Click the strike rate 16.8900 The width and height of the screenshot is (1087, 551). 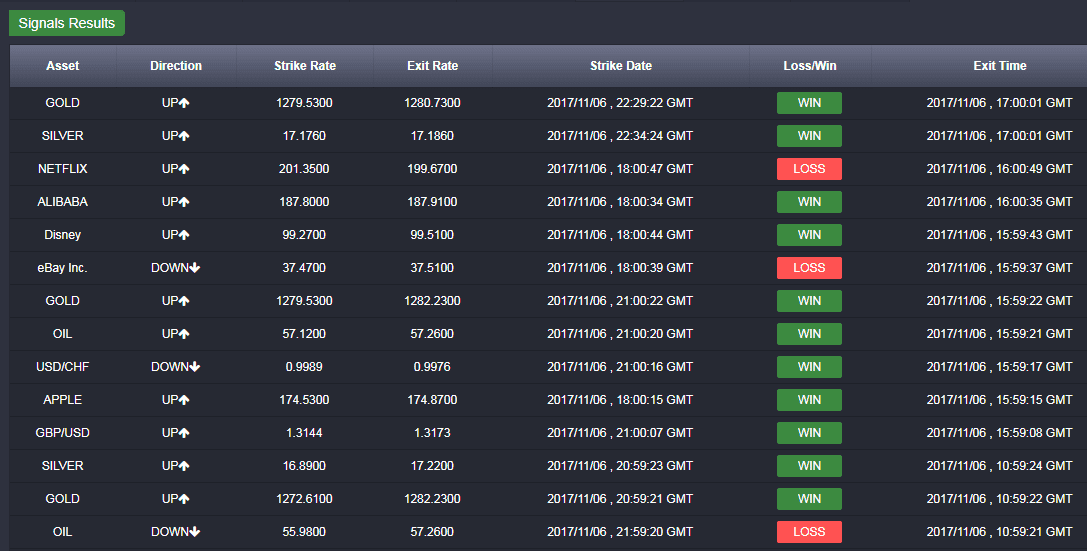[x=304, y=466]
